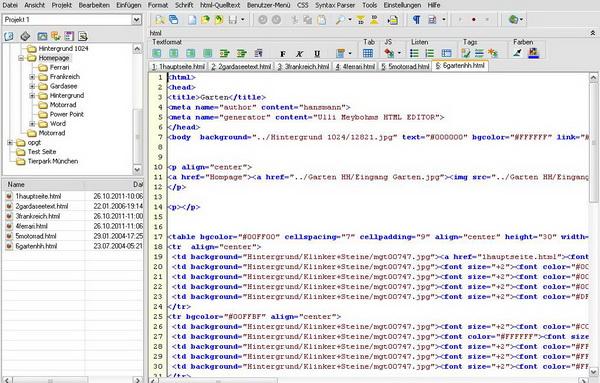Select the Tierpark München folder
600x383 pixels.
tap(53, 161)
